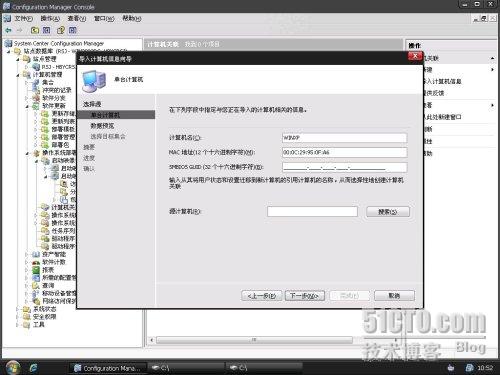Click the horizontal scrollbar in results pane
Image resolution: width=500 pixels, height=375 pixels.
pyautogui.click(x=254, y=340)
